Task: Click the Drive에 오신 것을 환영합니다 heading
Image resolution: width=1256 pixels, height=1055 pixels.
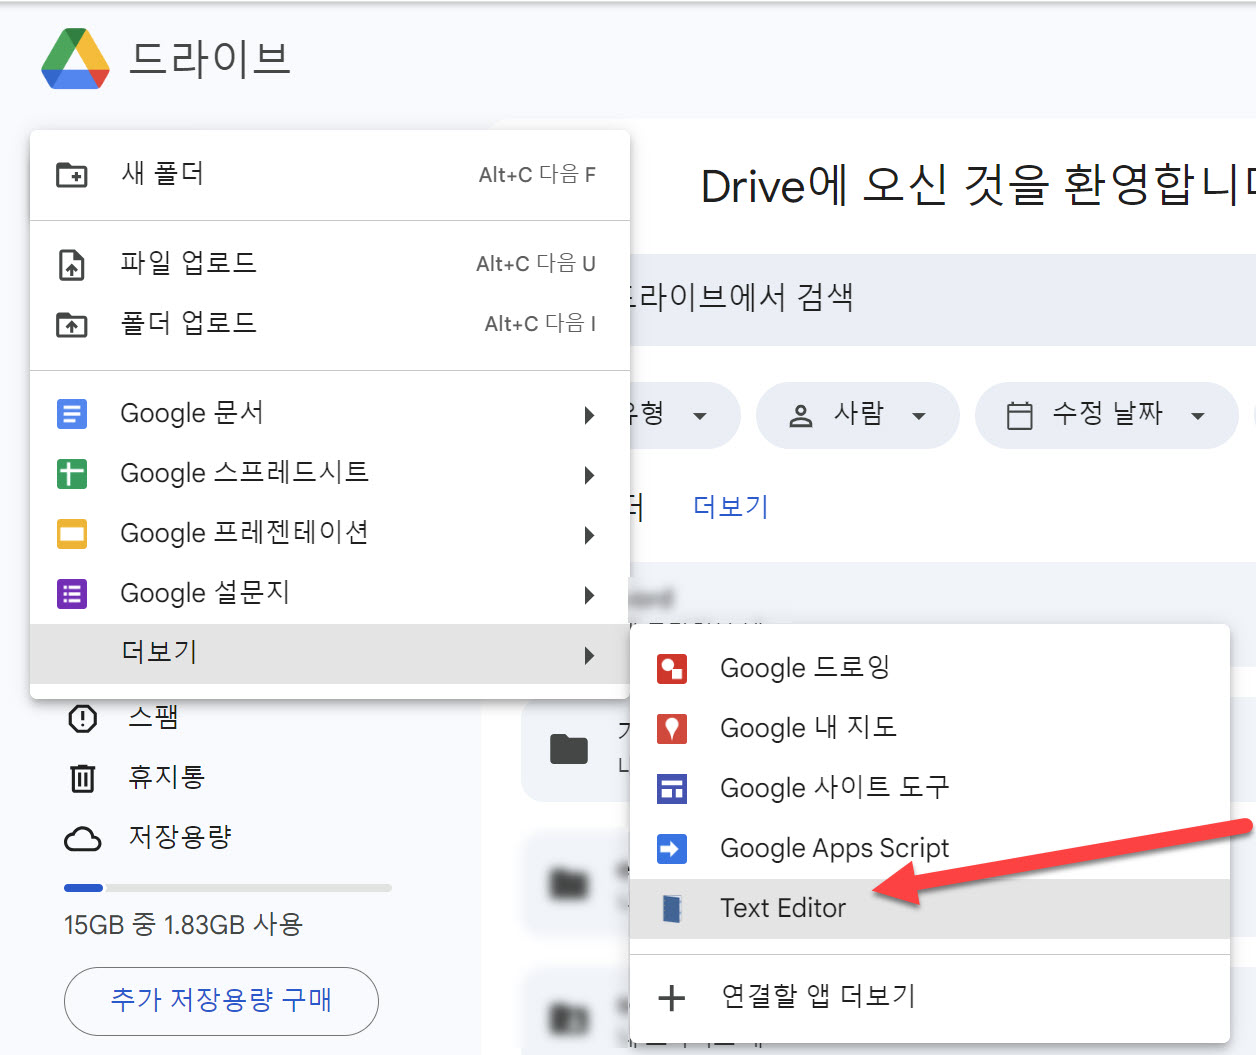Action: [x=978, y=186]
